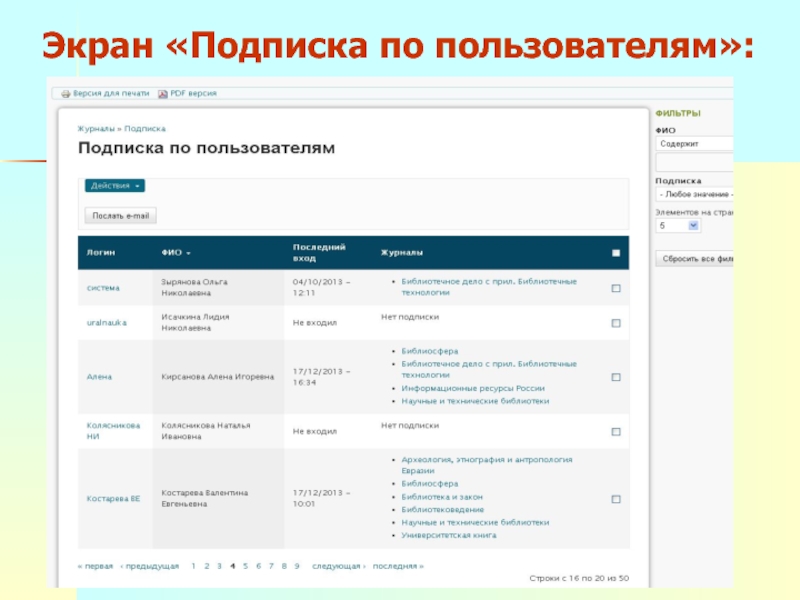The width and height of the screenshot is (800, 600).
Task: Open Алена's Библиотечное дело с прил. link
Action: click(489, 369)
